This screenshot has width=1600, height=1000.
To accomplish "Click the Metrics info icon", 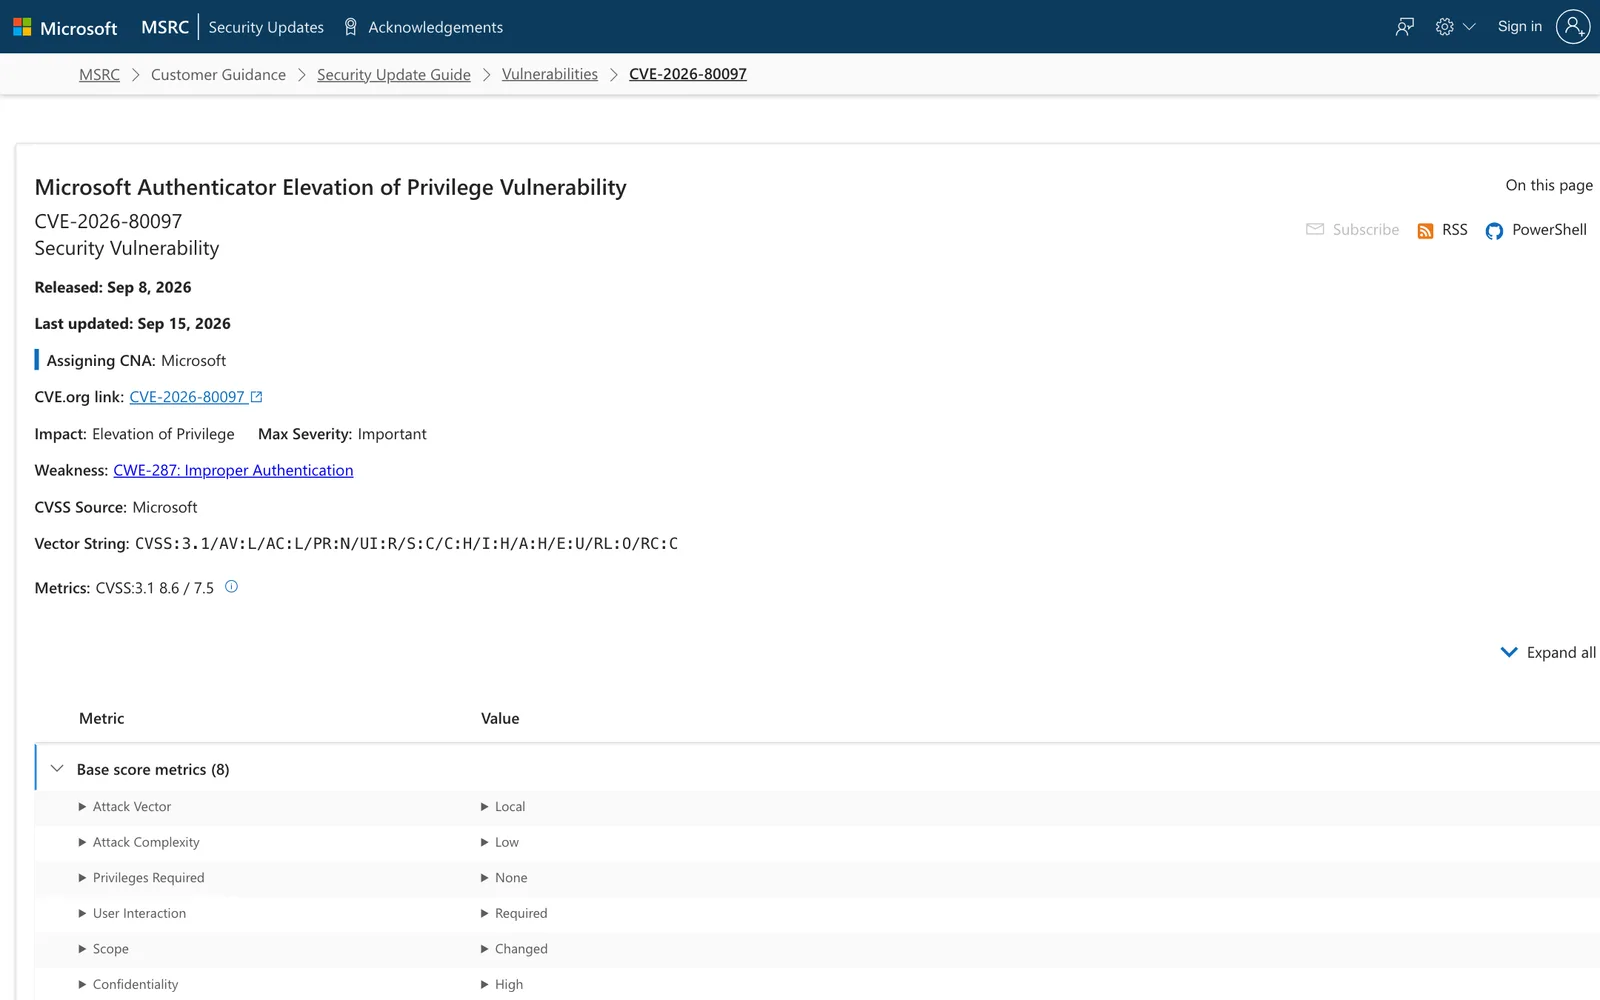I will point(231,587).
